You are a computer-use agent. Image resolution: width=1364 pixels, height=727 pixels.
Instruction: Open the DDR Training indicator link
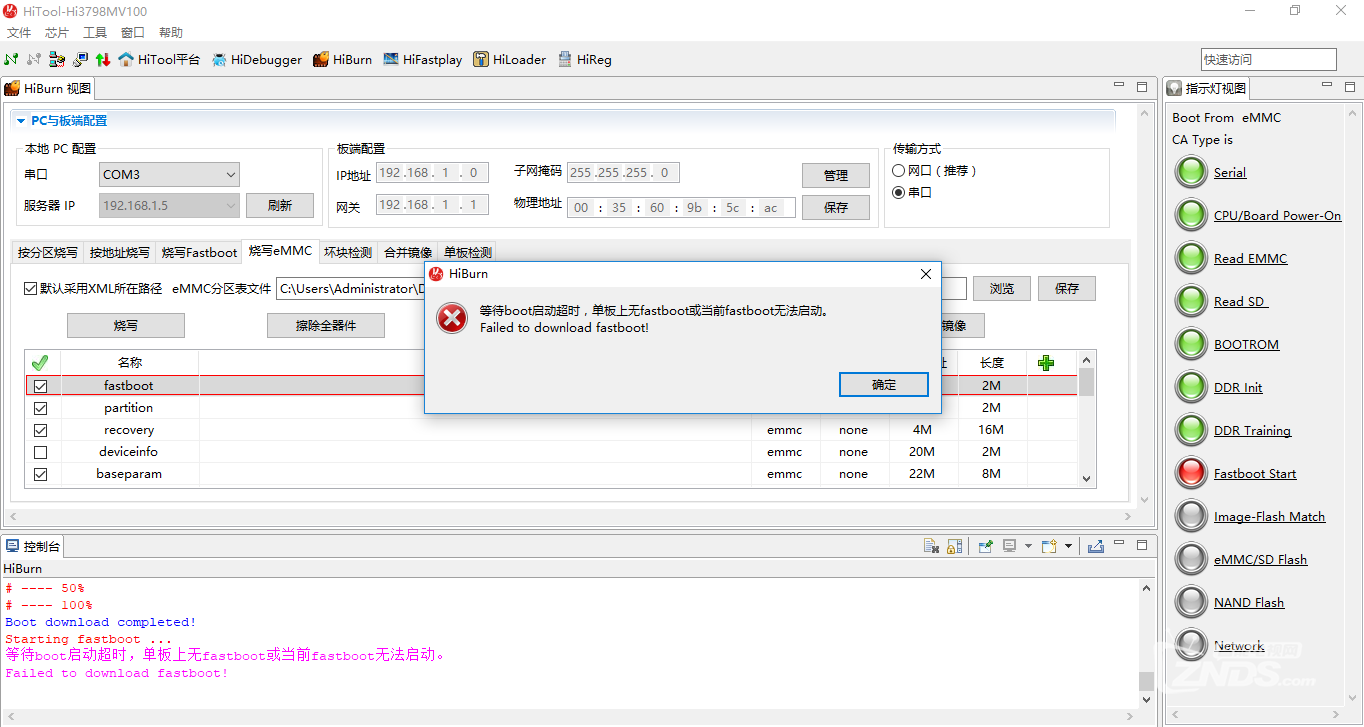pyautogui.click(x=1252, y=431)
